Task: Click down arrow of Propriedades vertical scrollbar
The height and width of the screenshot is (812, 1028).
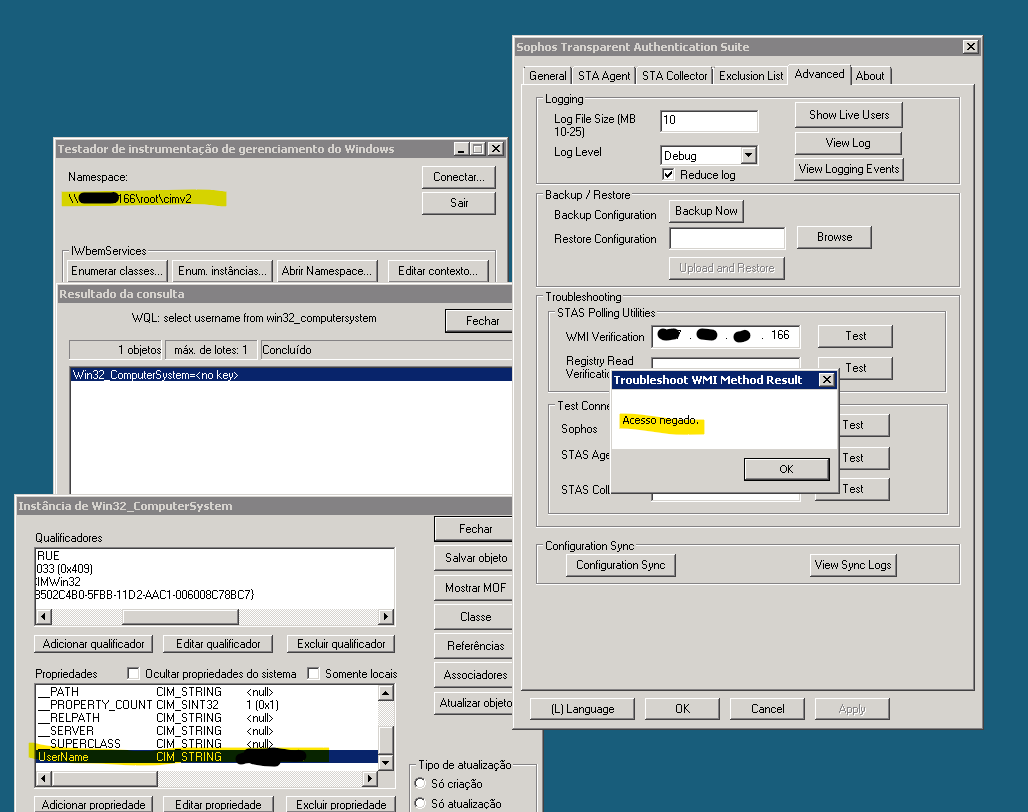Action: 386,762
